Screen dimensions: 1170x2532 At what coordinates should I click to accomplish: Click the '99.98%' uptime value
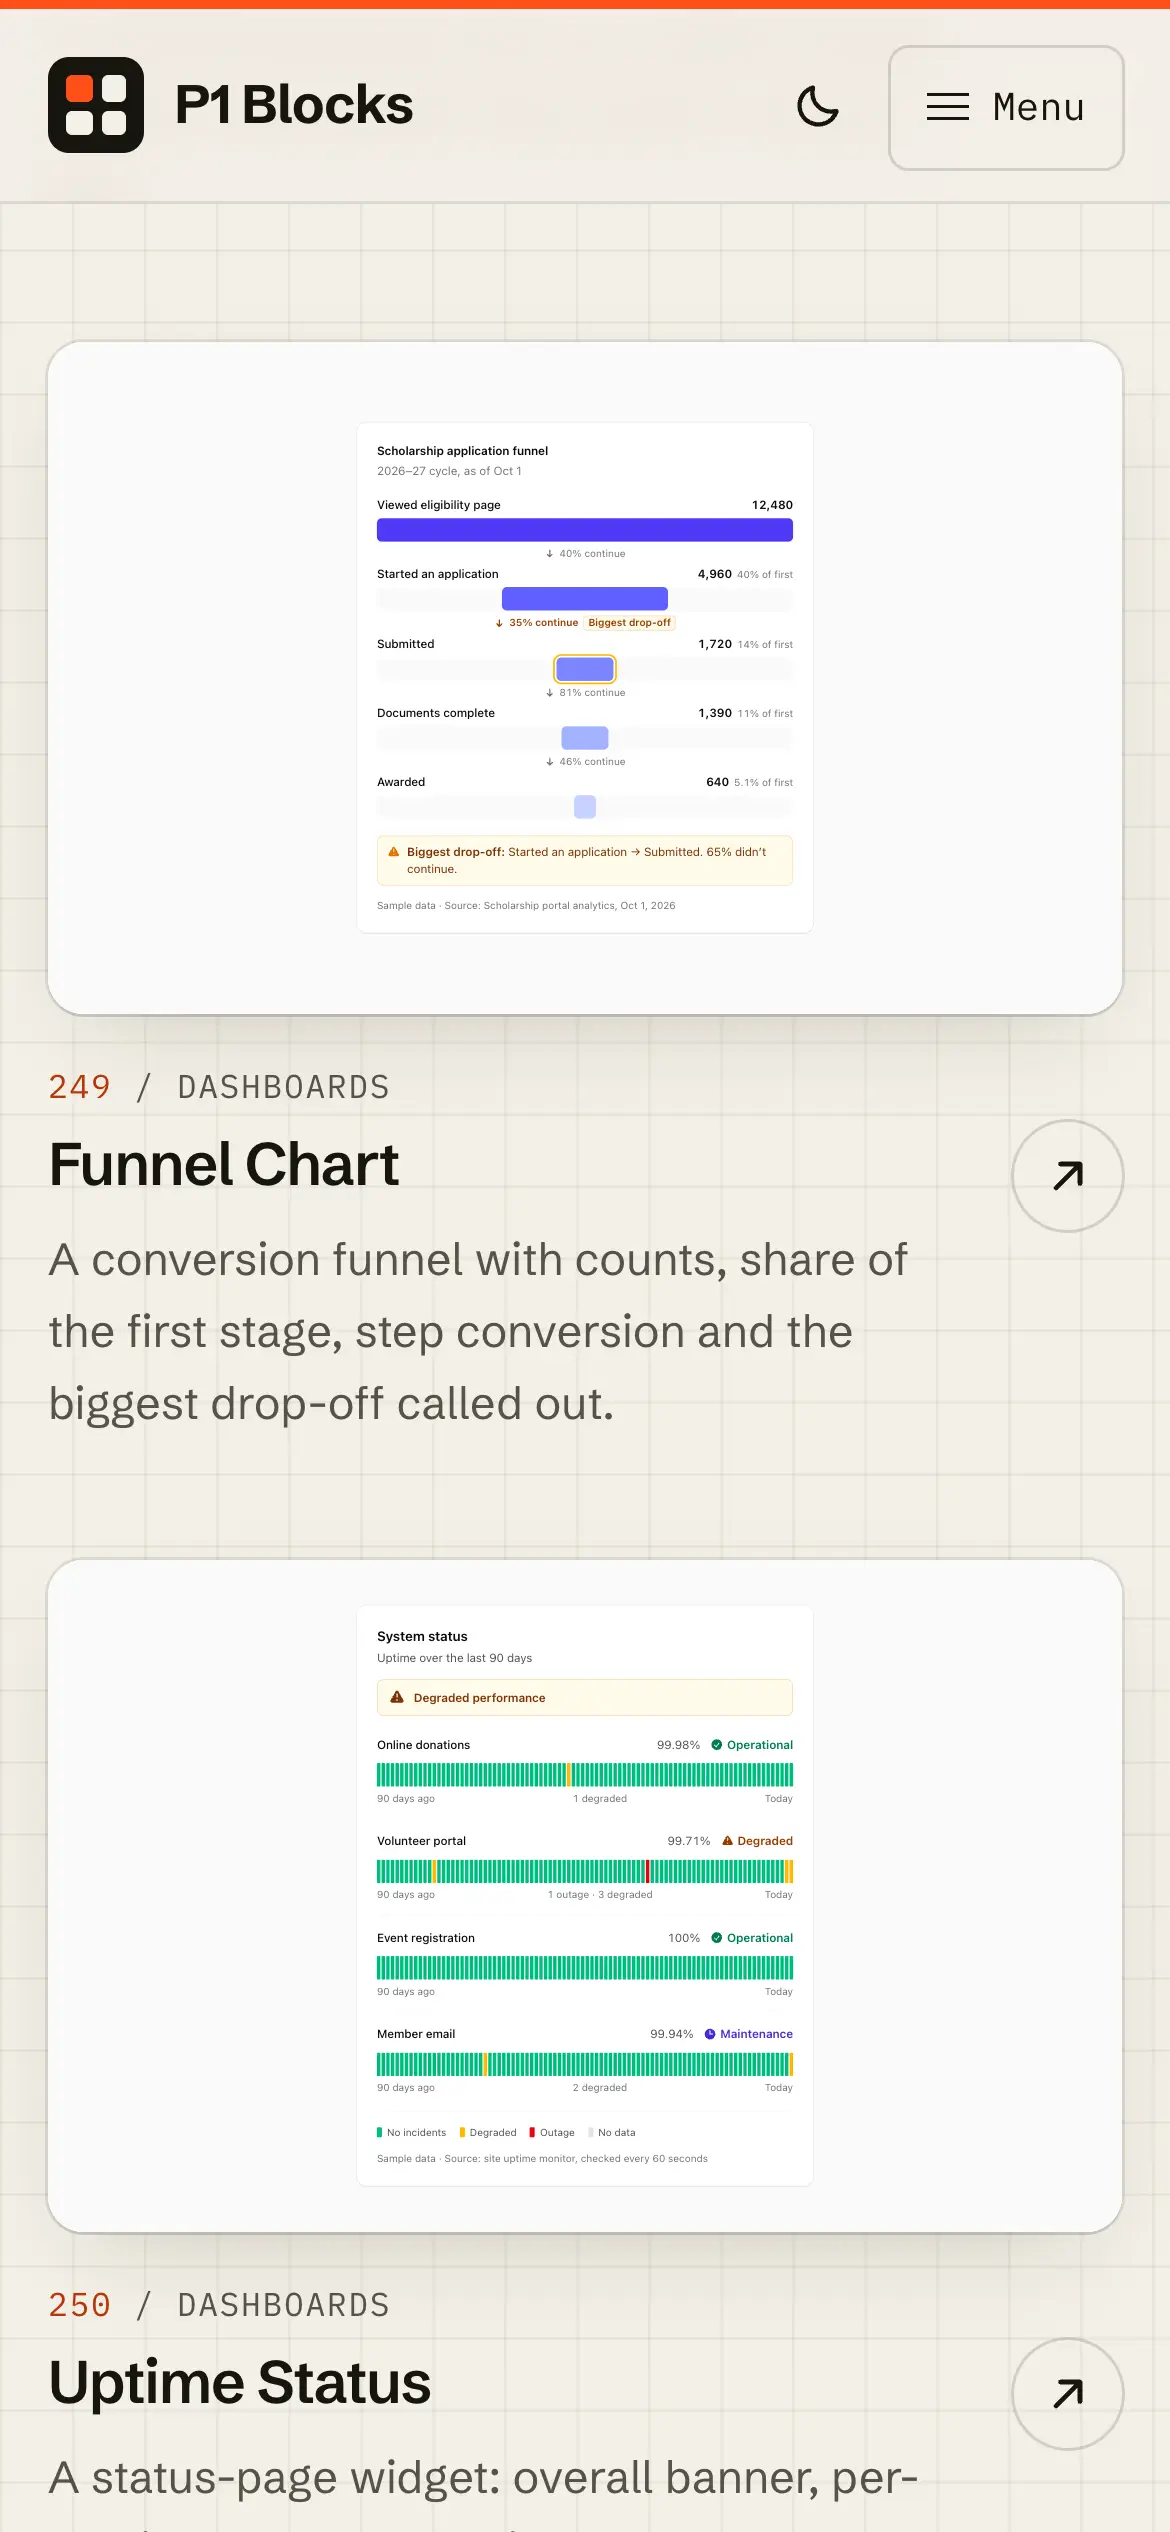[678, 1745]
